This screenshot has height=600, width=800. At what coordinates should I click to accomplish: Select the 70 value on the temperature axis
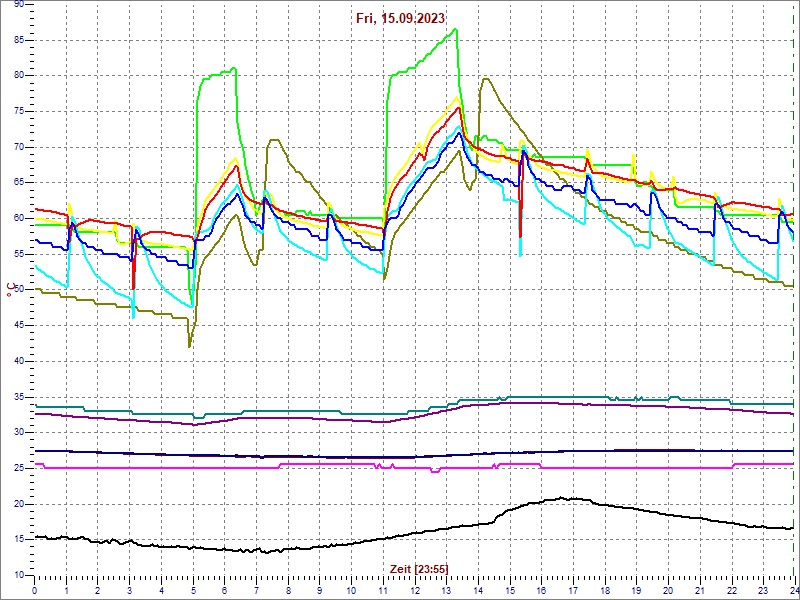pos(18,147)
